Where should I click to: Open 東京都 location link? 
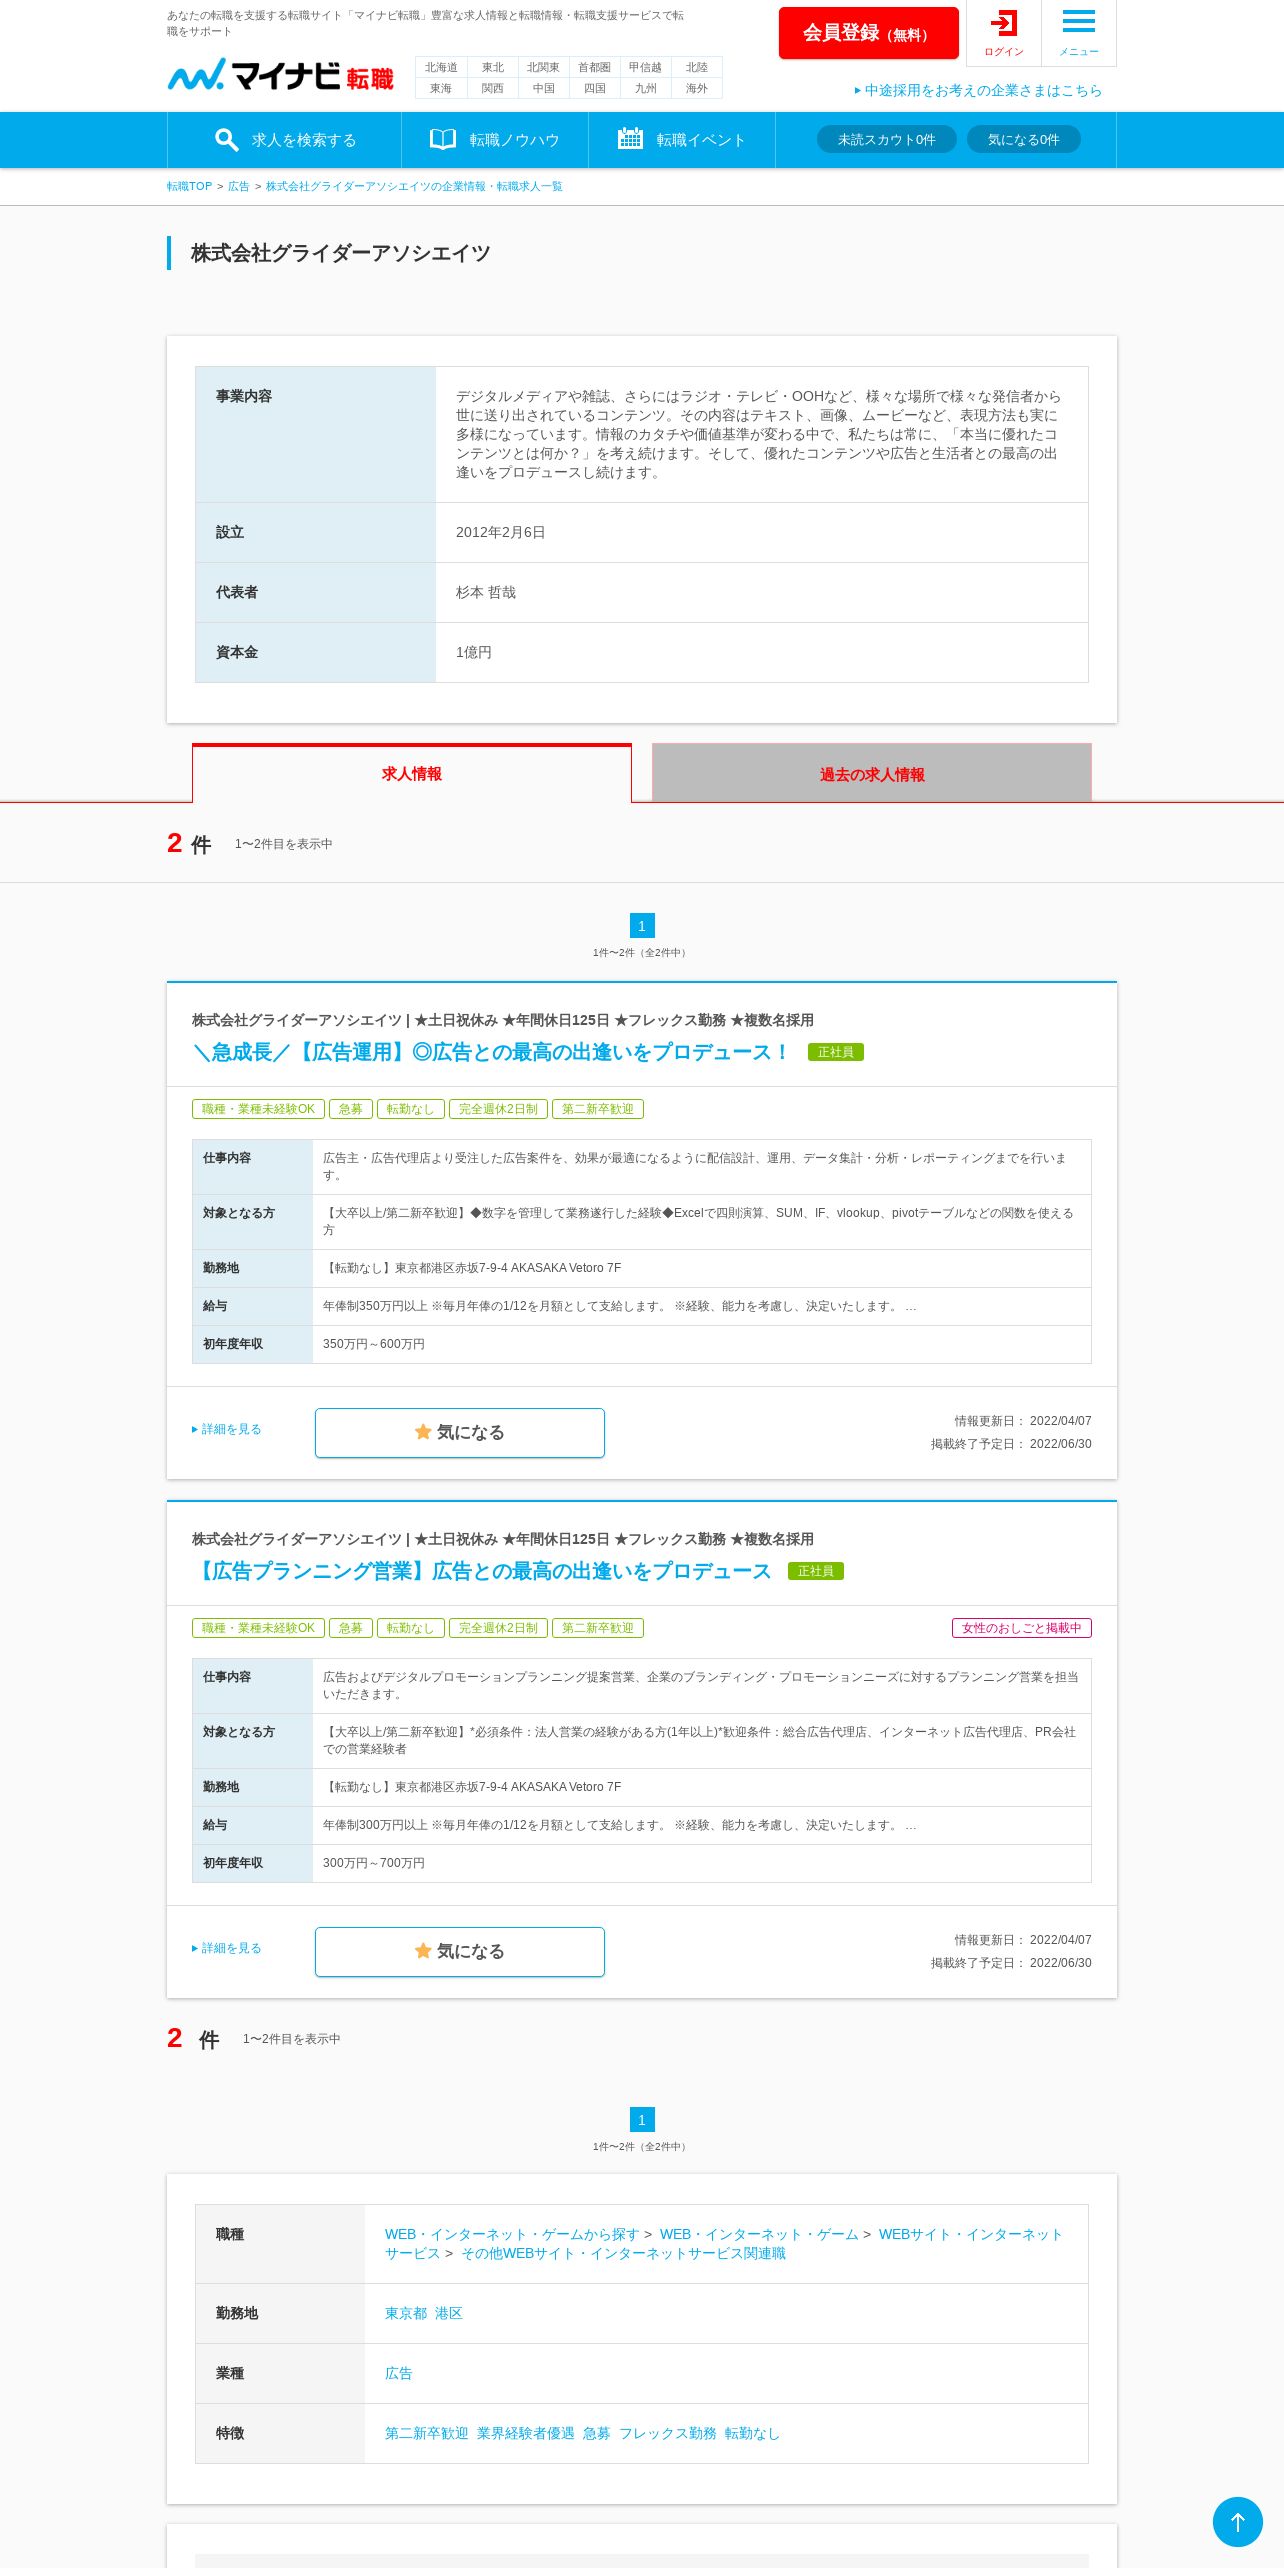click(x=406, y=2313)
